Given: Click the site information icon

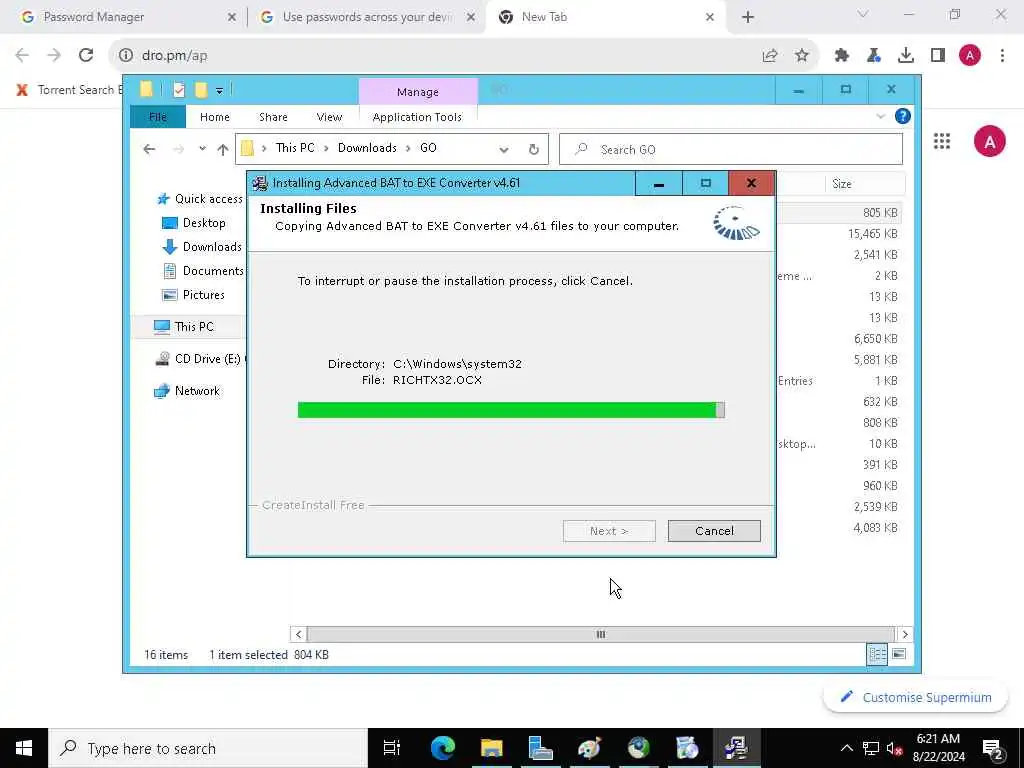Looking at the screenshot, I should 126,56.
